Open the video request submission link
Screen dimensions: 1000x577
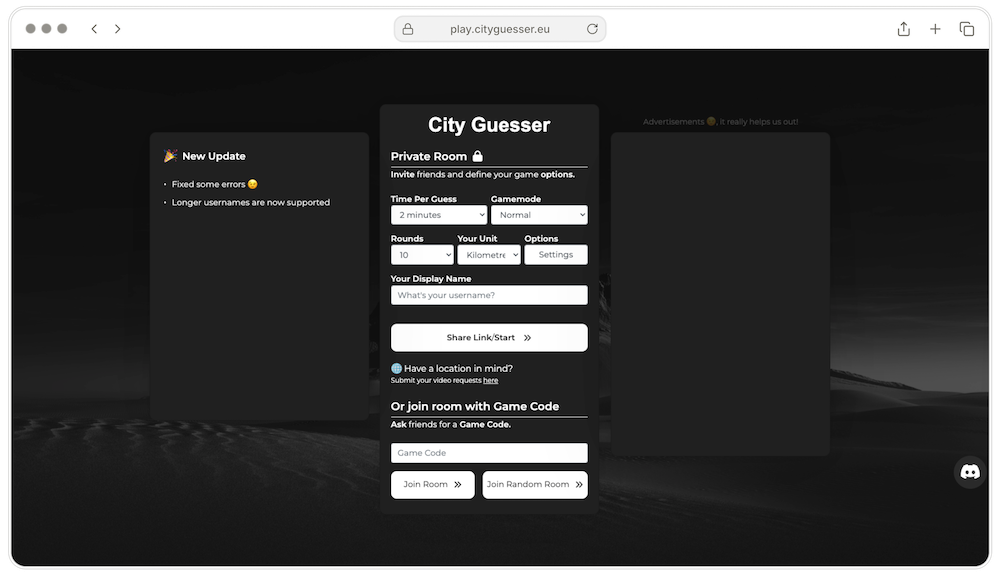coord(490,380)
